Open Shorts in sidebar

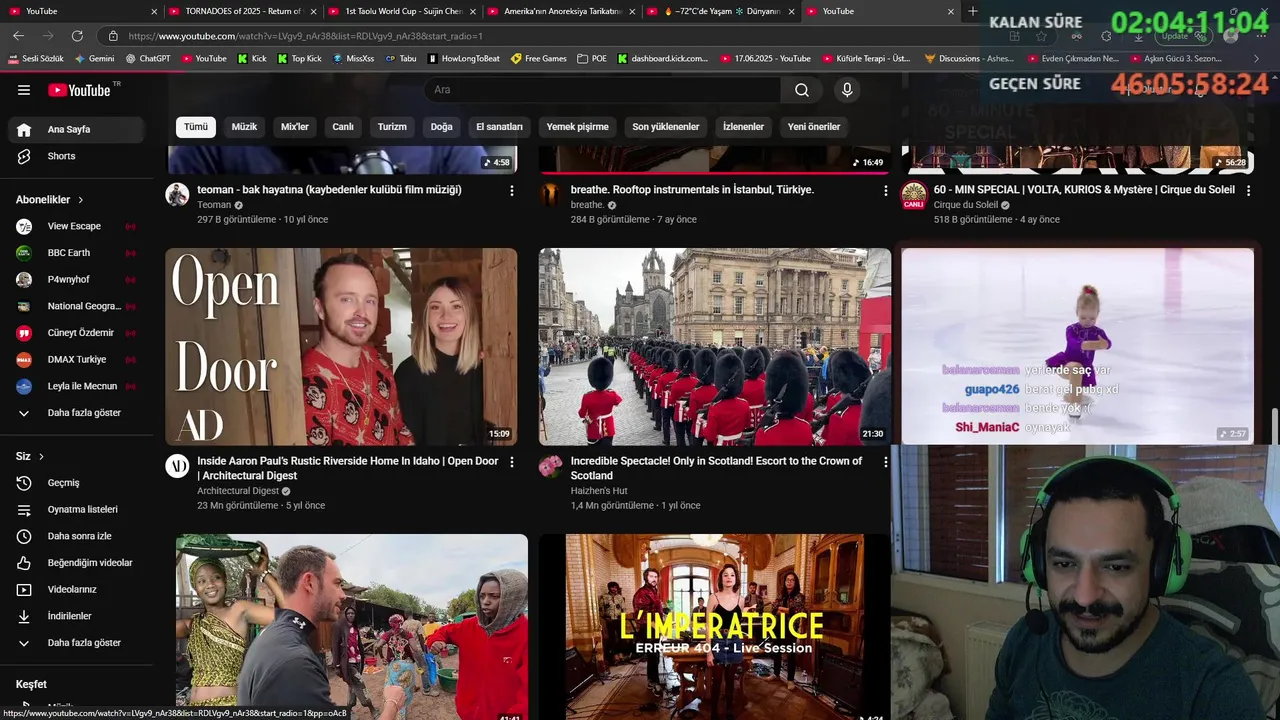77,156
